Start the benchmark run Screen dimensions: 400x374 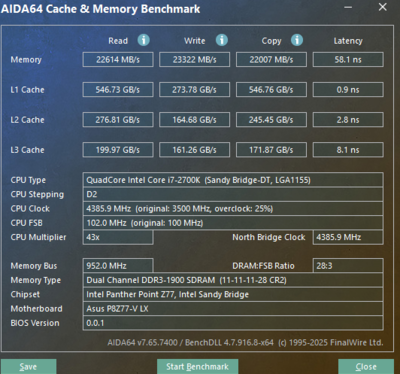(x=197, y=367)
